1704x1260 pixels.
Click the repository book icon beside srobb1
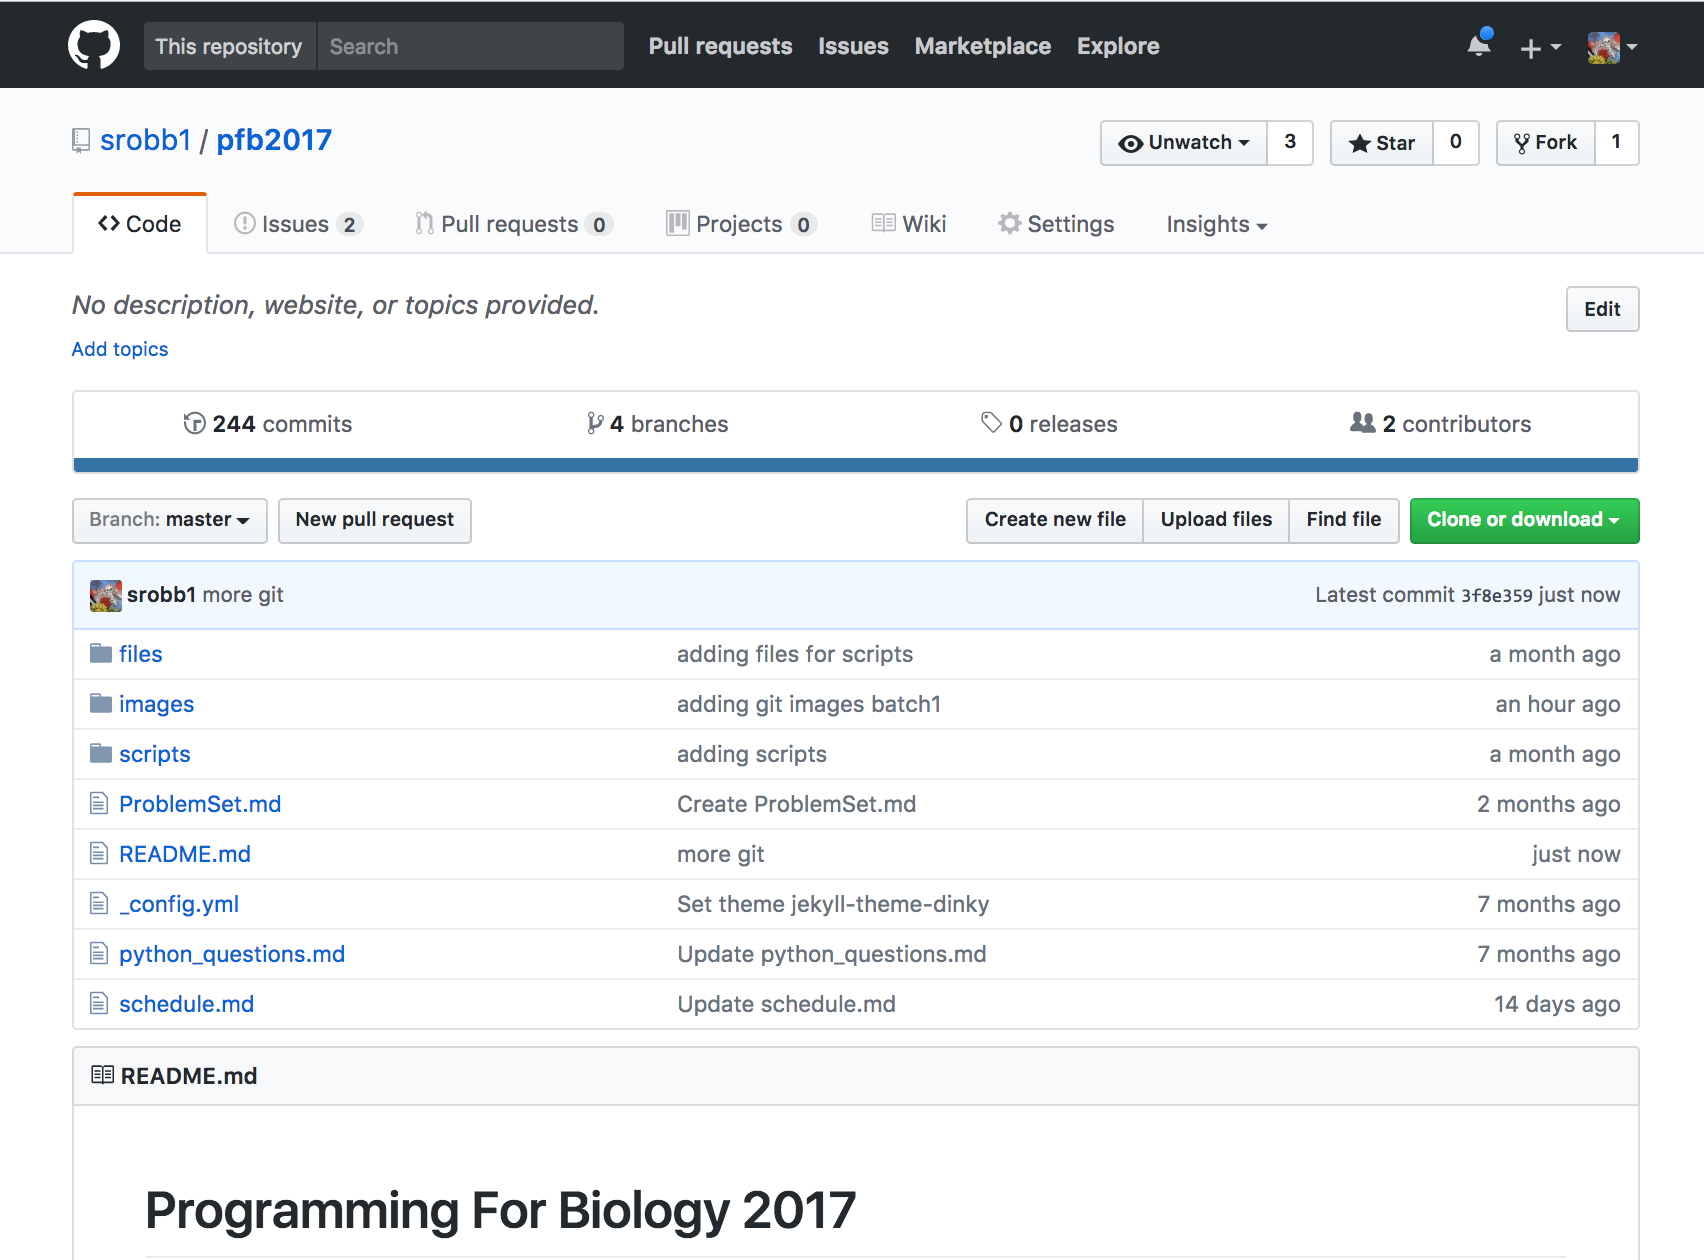81,141
